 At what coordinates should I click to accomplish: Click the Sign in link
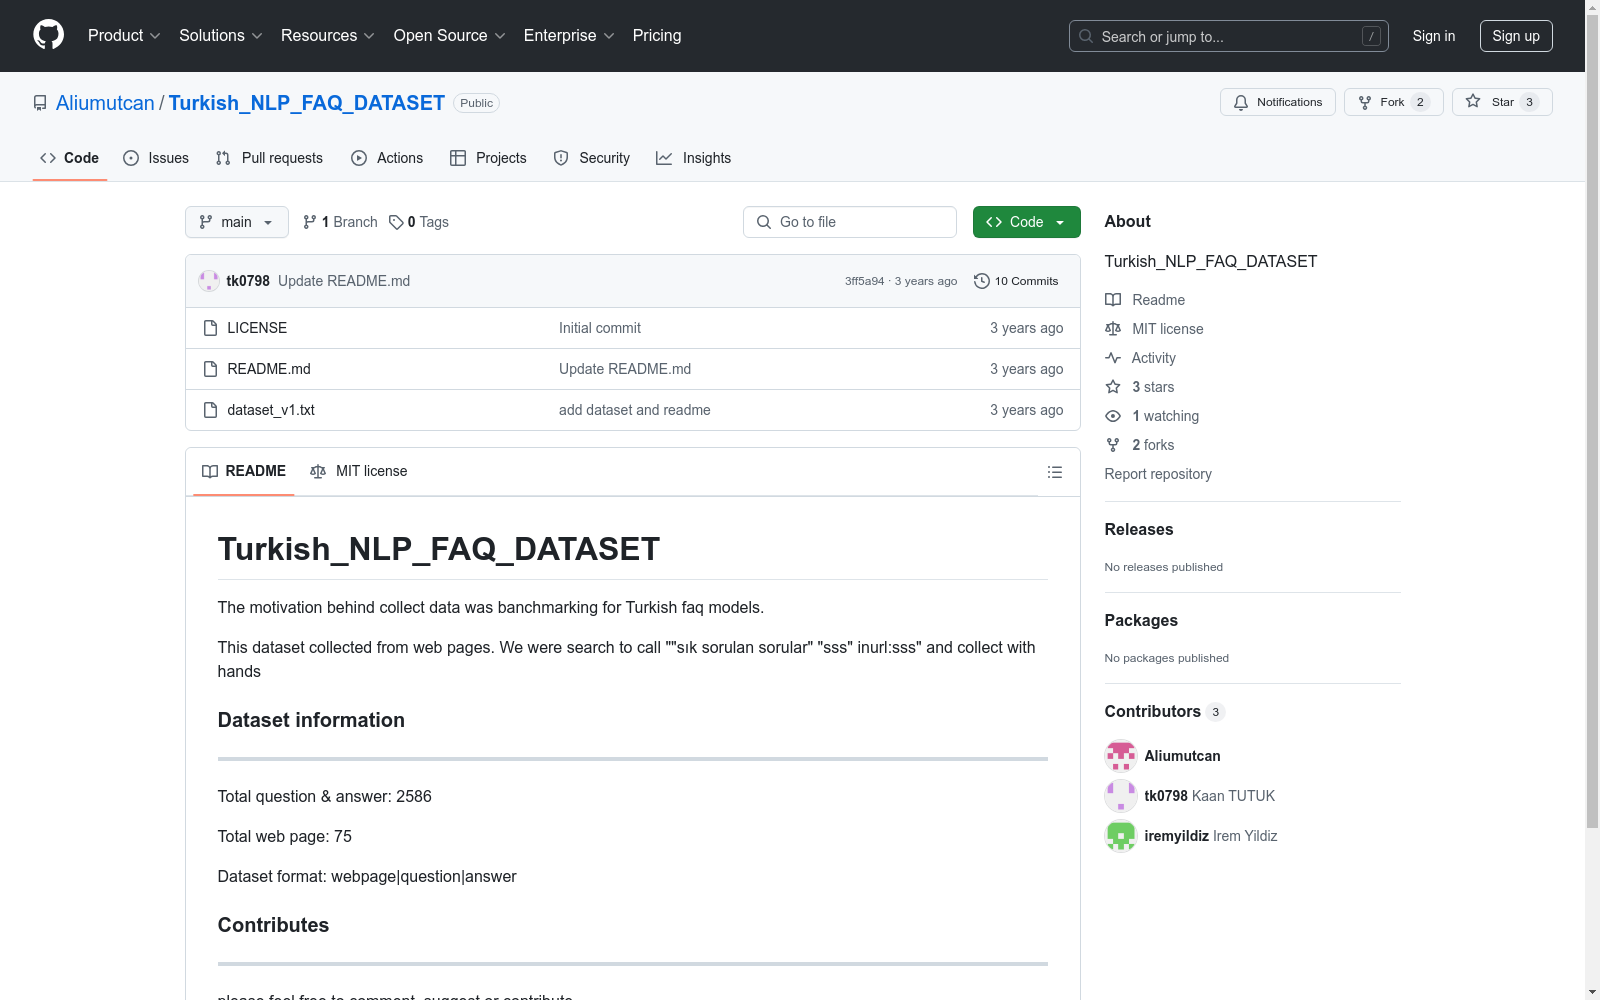1434,36
